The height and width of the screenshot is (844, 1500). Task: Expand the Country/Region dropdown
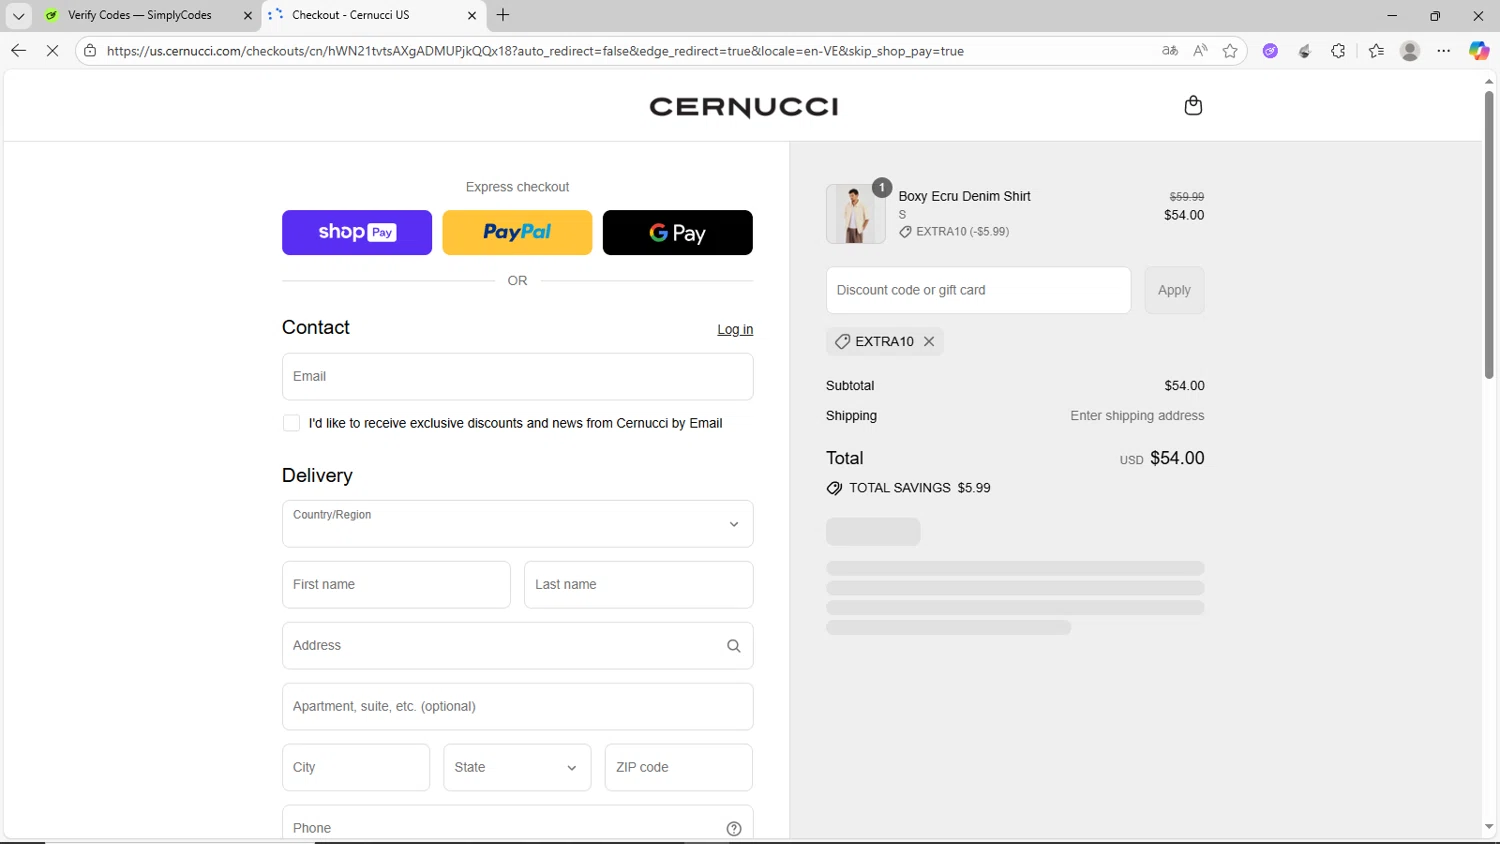pyautogui.click(x=518, y=524)
